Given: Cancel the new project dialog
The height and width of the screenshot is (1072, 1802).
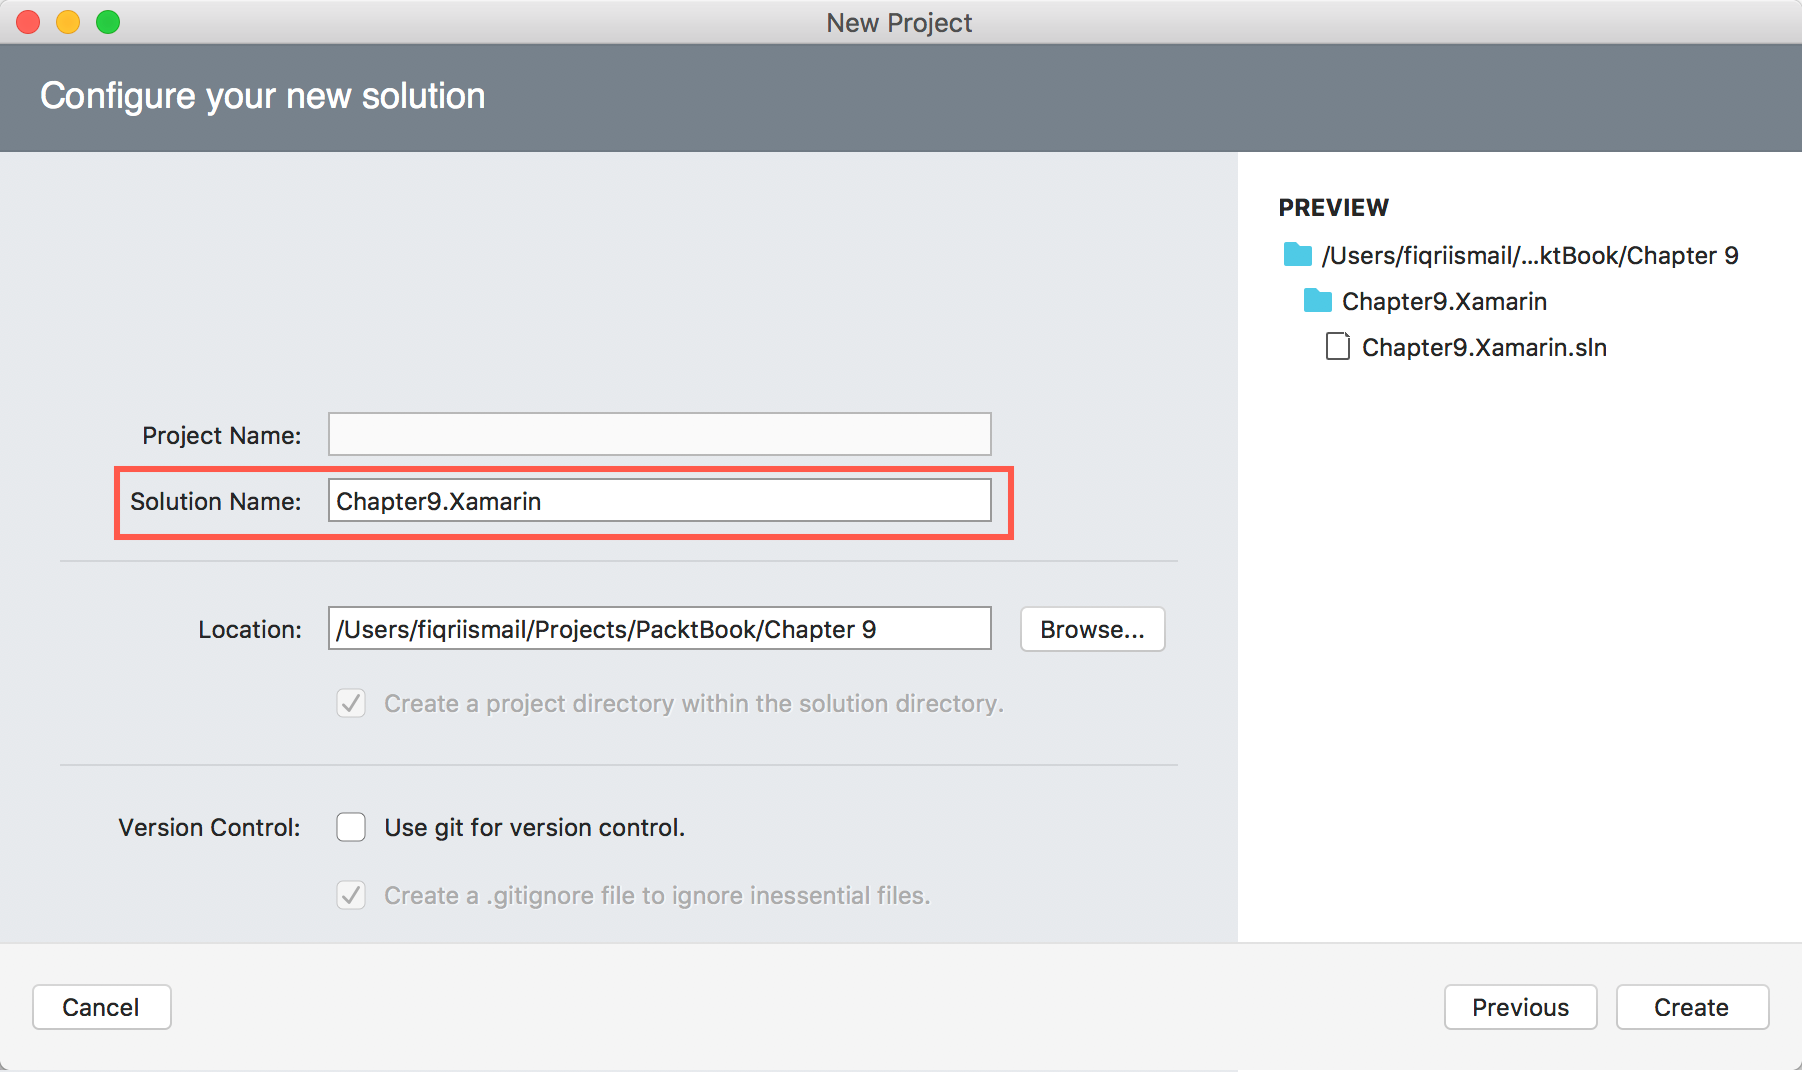Looking at the screenshot, I should coord(101,1007).
